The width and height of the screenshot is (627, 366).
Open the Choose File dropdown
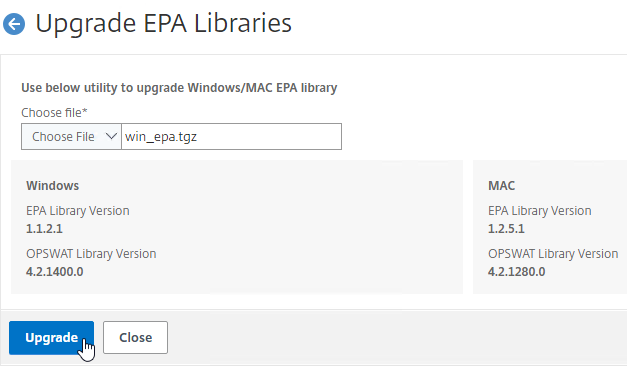[x=71, y=137]
